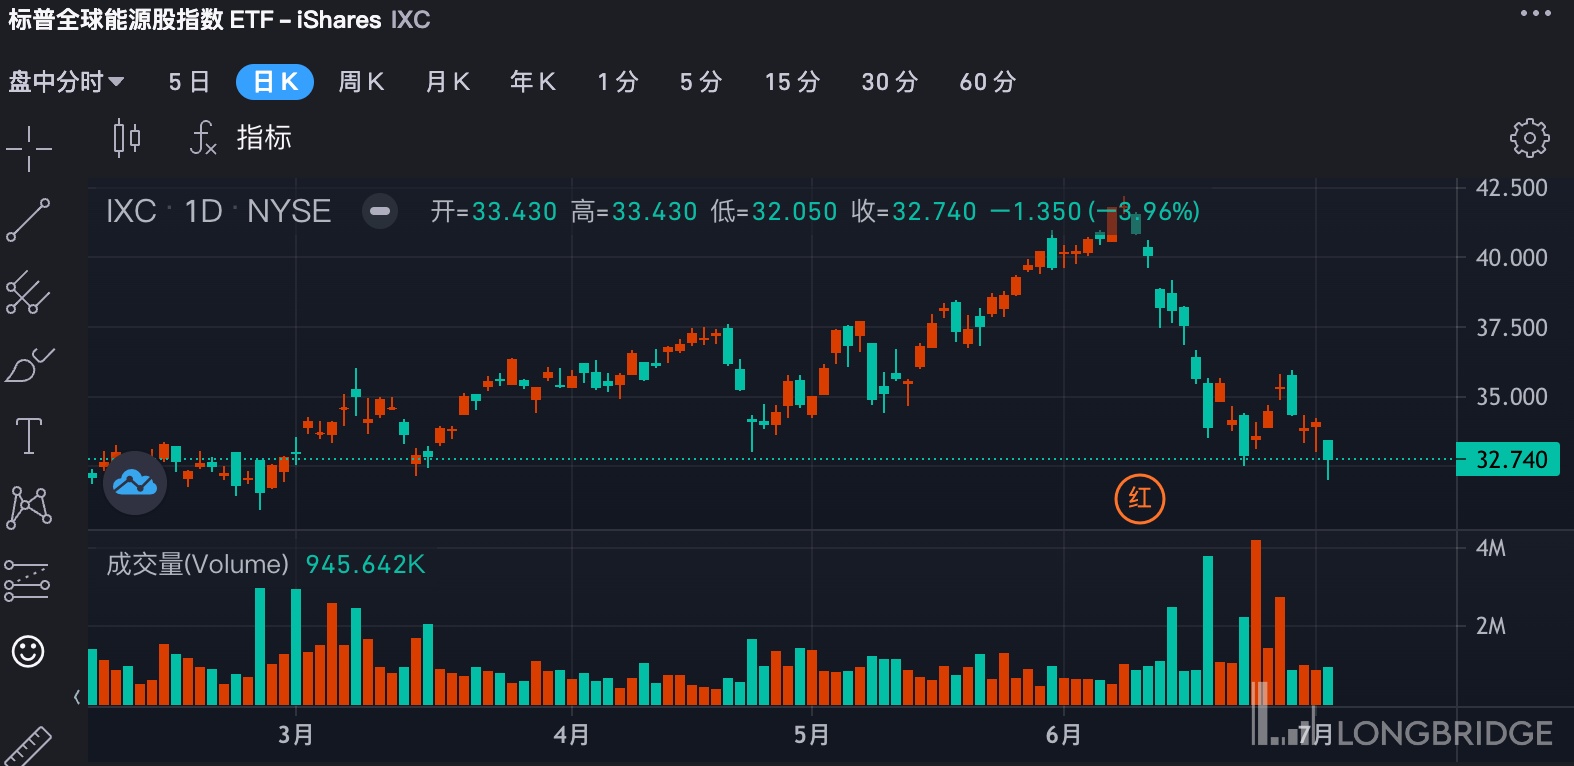
Task: Click the chart title 标普全球能源股指数 ETF
Action: 141,20
